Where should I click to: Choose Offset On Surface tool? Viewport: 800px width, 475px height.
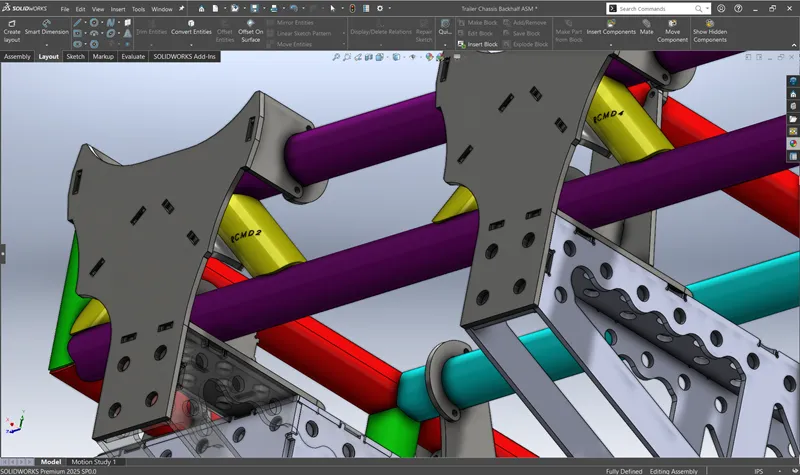pos(251,31)
